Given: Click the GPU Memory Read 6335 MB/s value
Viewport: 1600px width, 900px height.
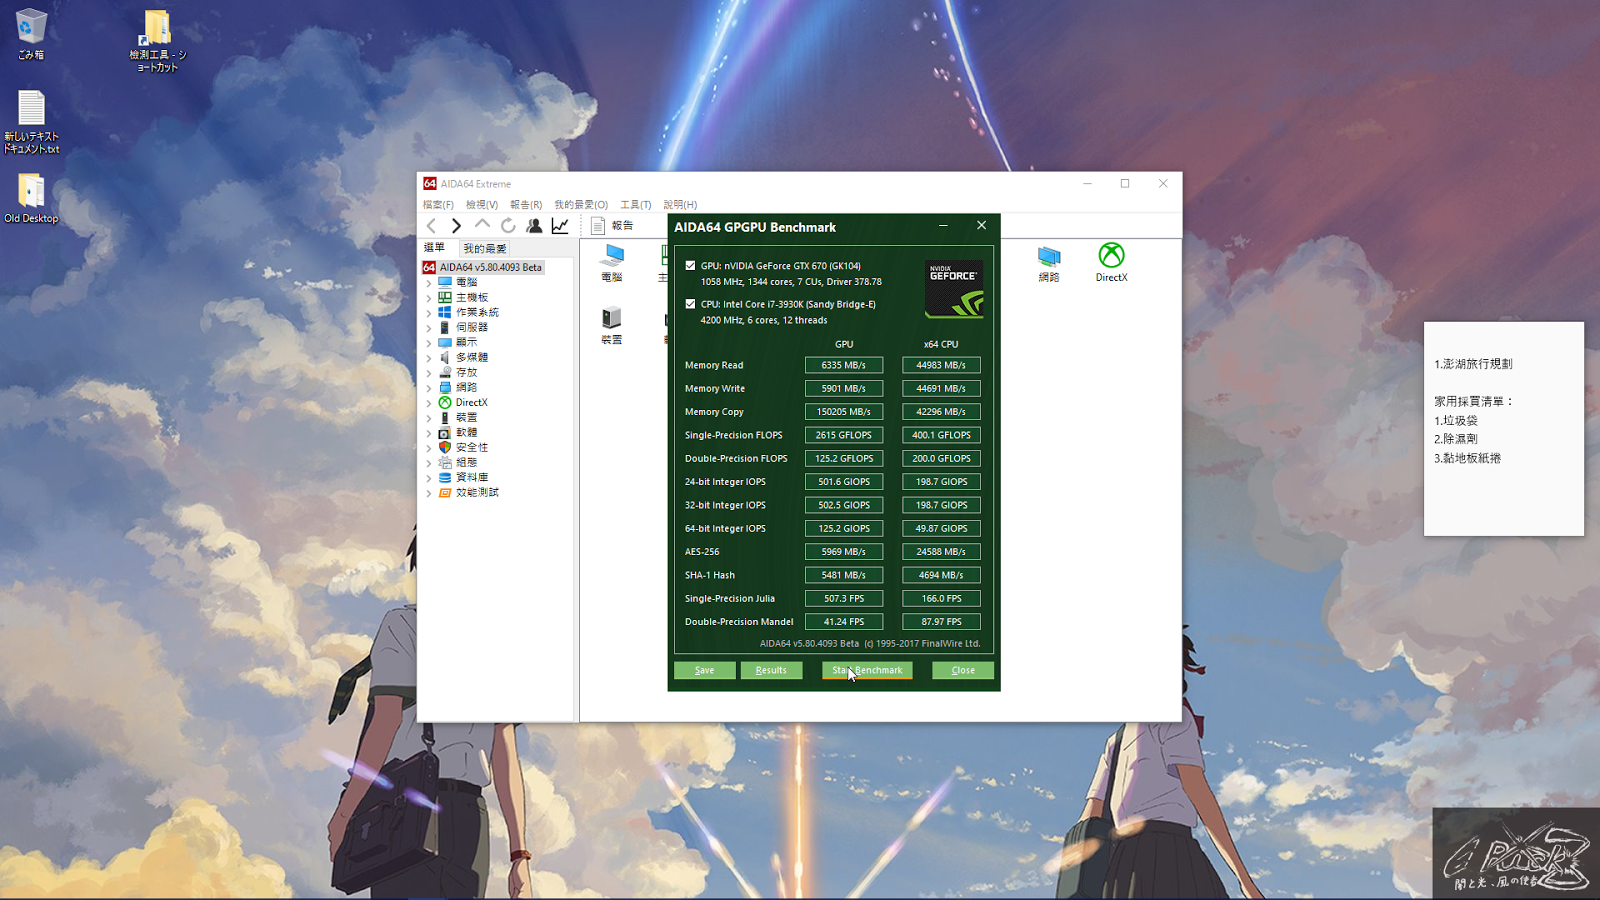Looking at the screenshot, I should pyautogui.click(x=844, y=365).
